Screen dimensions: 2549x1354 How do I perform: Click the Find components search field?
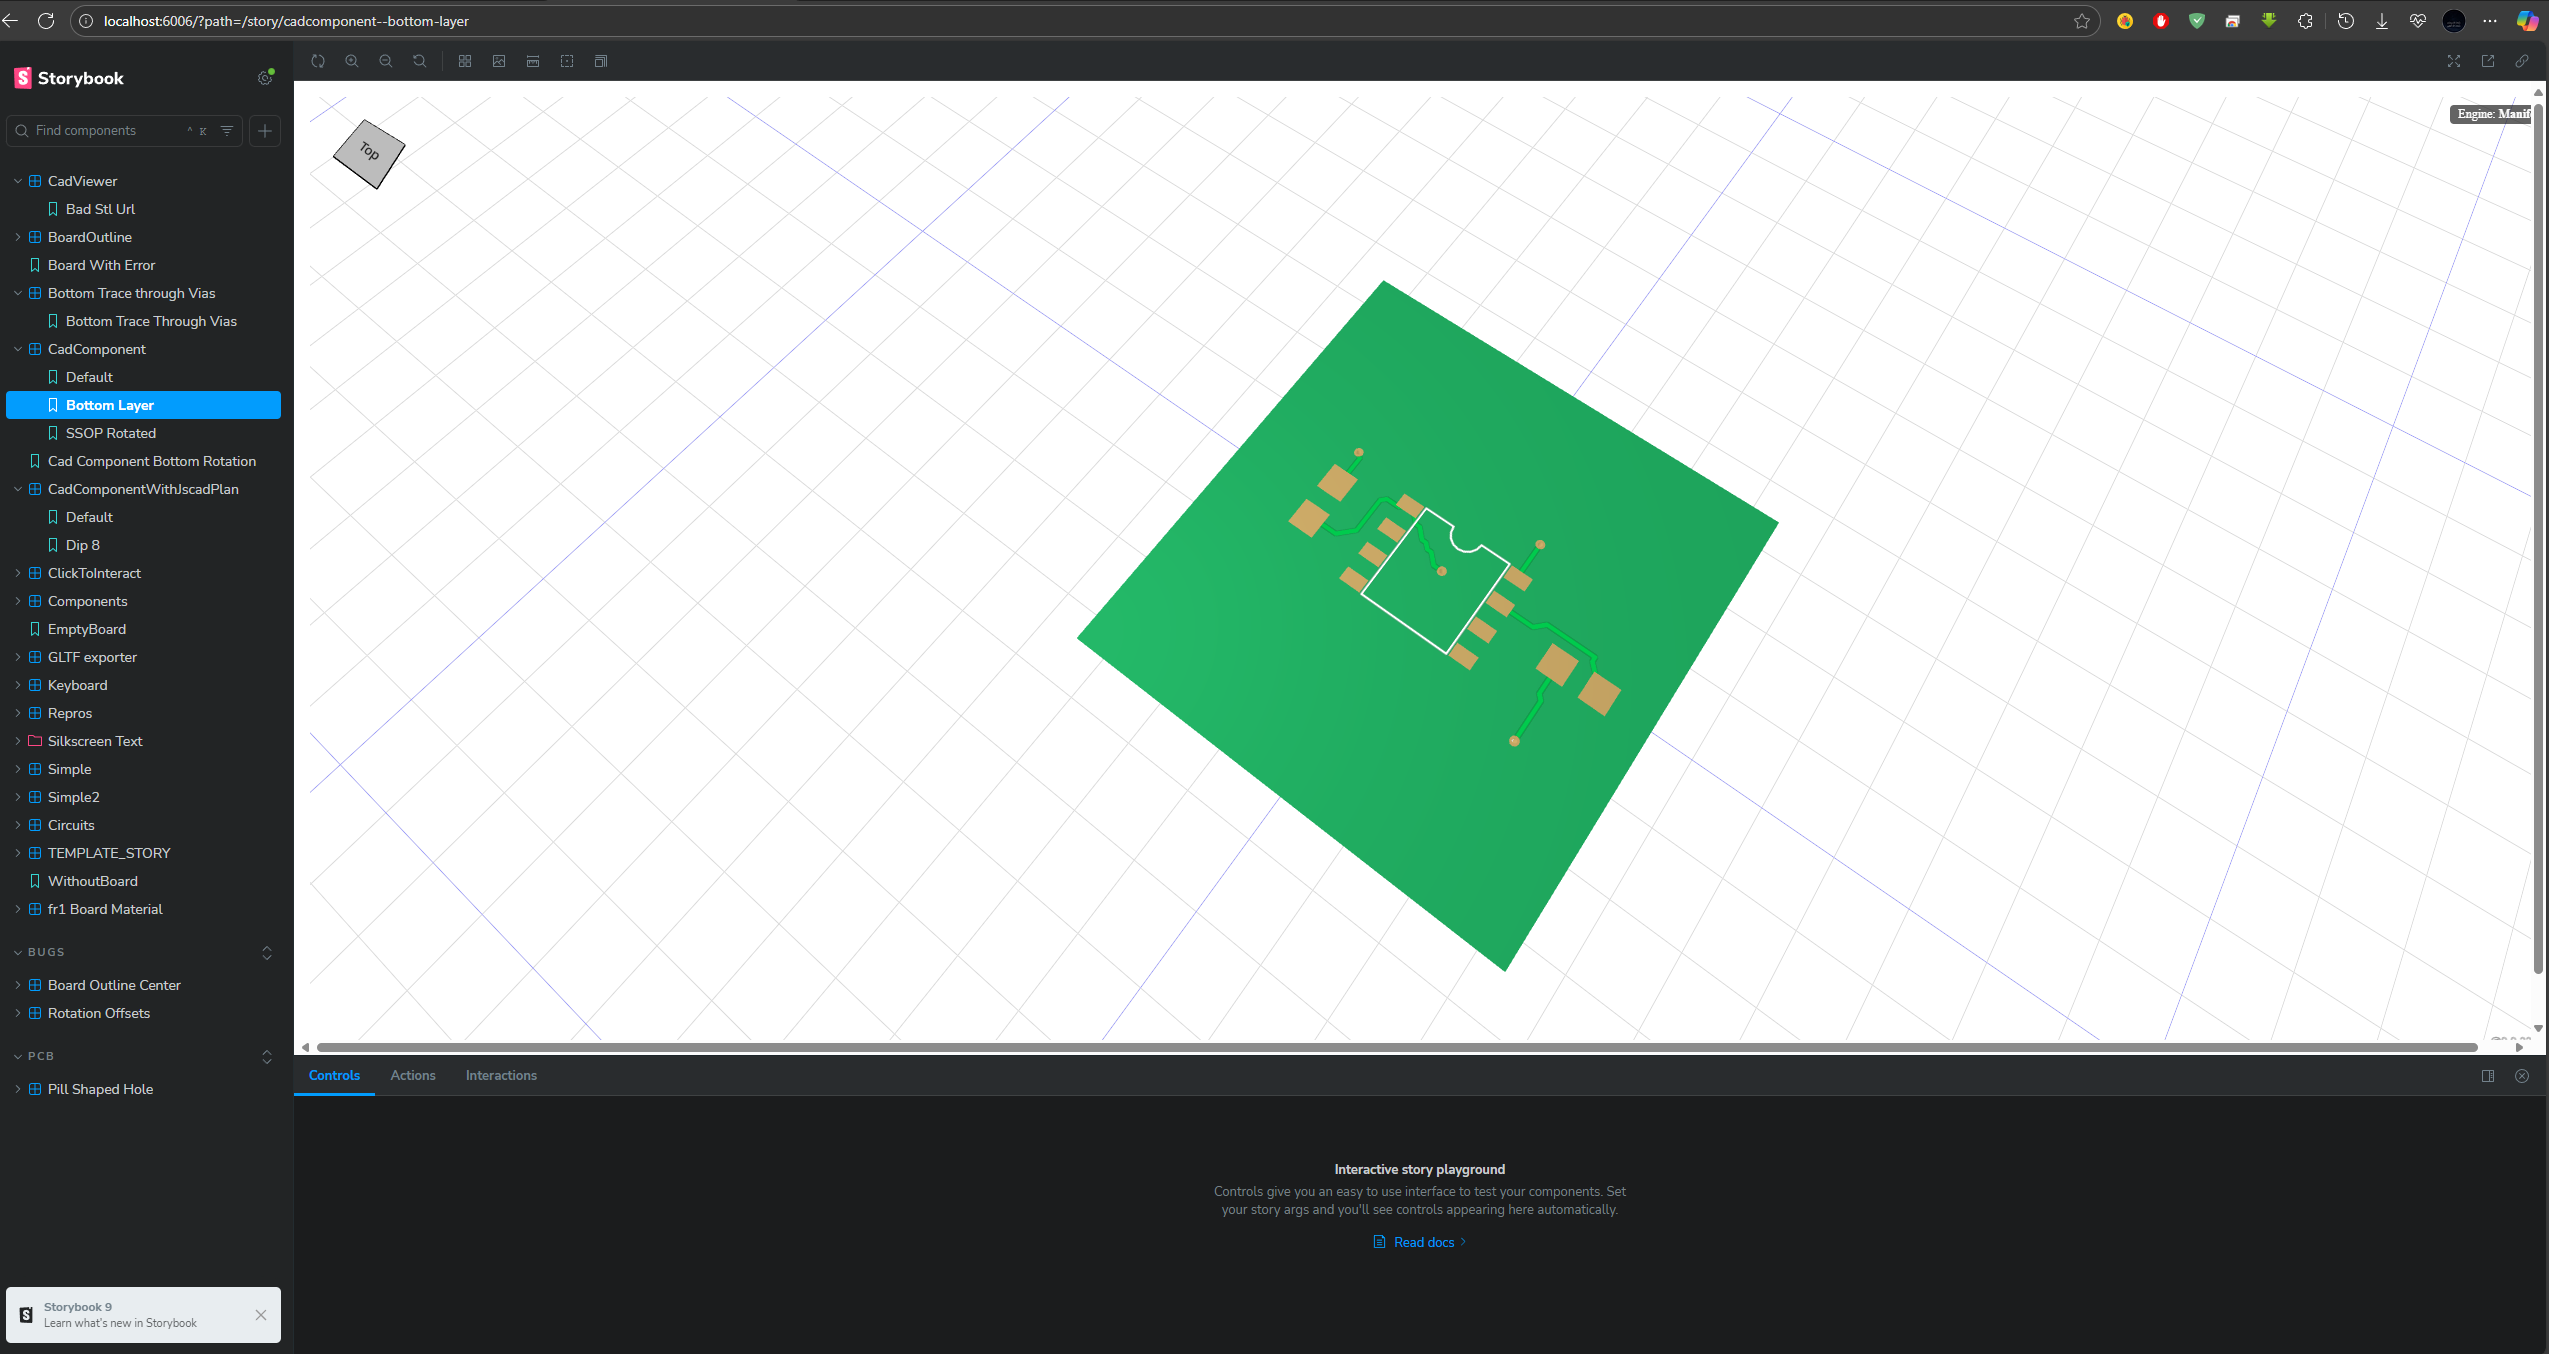click(105, 130)
